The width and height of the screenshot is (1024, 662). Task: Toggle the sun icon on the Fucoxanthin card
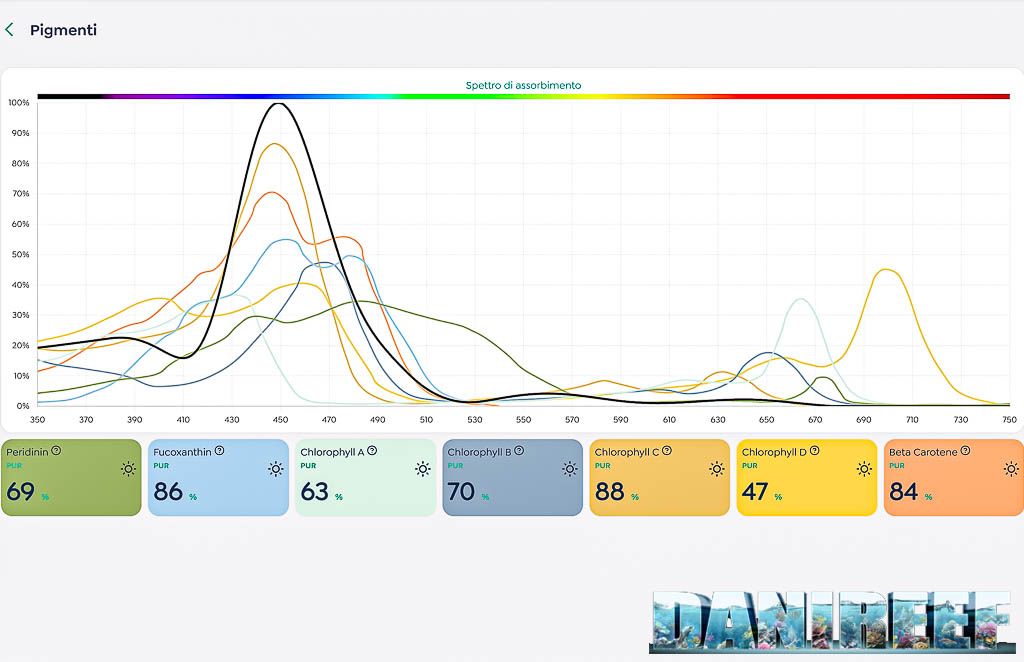[x=275, y=469]
